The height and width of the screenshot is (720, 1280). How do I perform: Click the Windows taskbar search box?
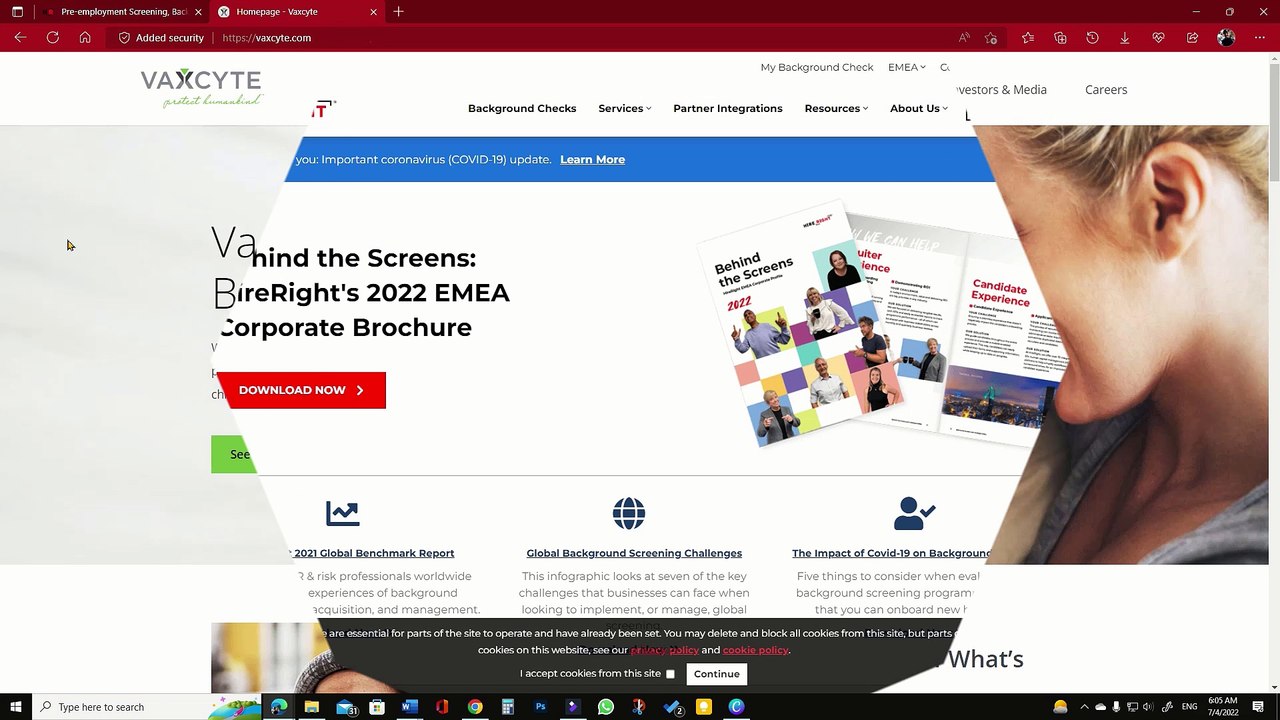pyautogui.click(x=146, y=707)
